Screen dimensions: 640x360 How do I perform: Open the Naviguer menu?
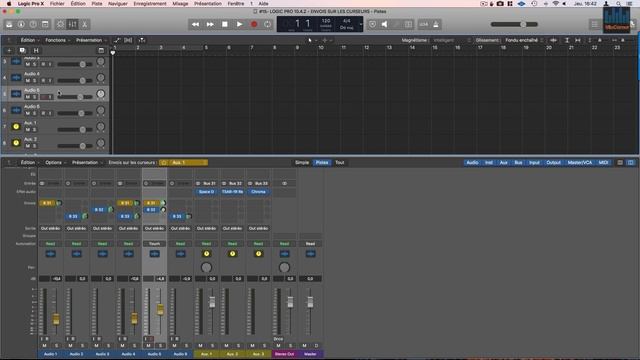(x=118, y=3)
